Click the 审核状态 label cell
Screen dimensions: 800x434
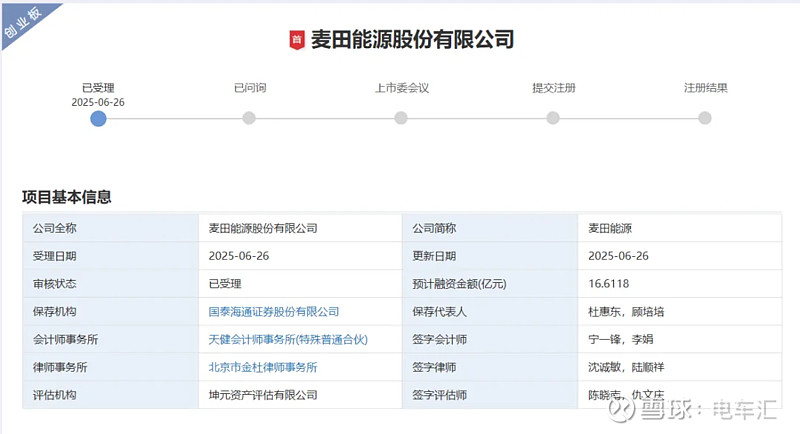110,284
